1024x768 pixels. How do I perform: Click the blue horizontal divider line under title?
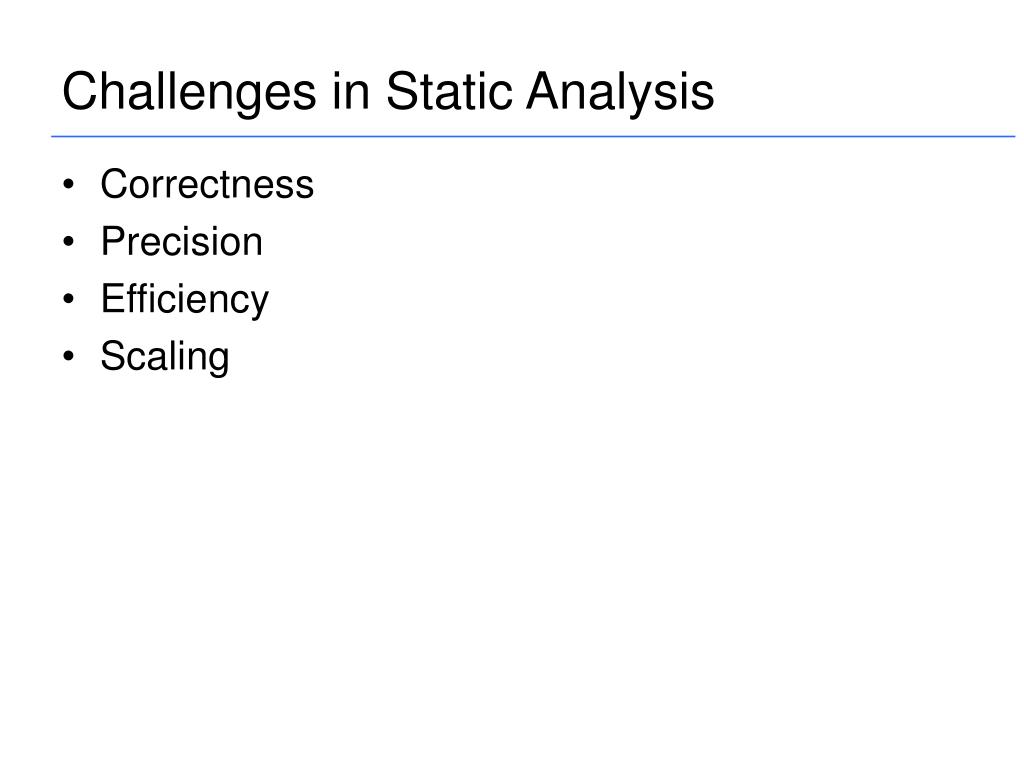[x=533, y=136]
